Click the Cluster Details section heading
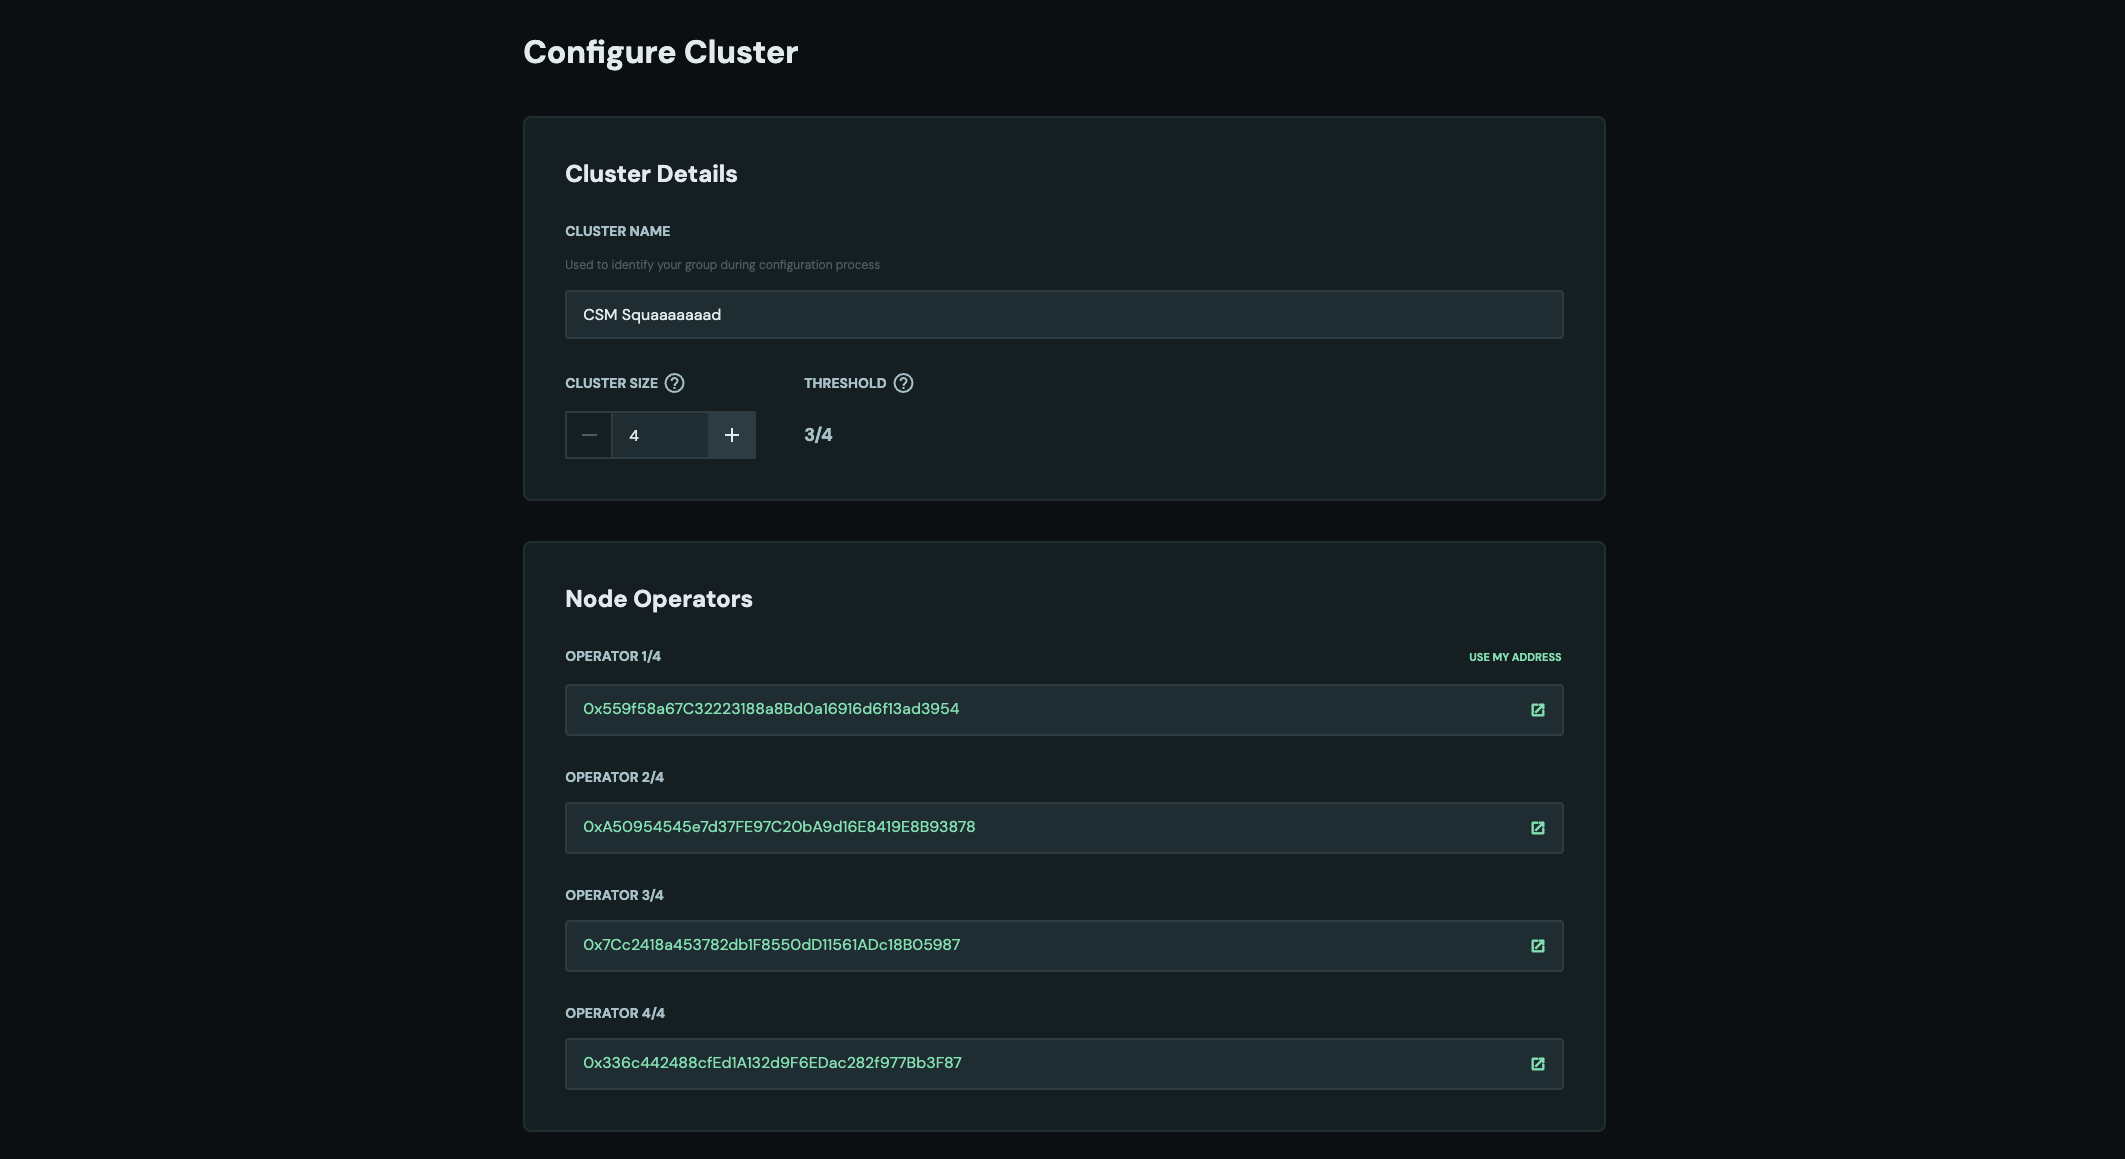2125x1159 pixels. coord(651,173)
